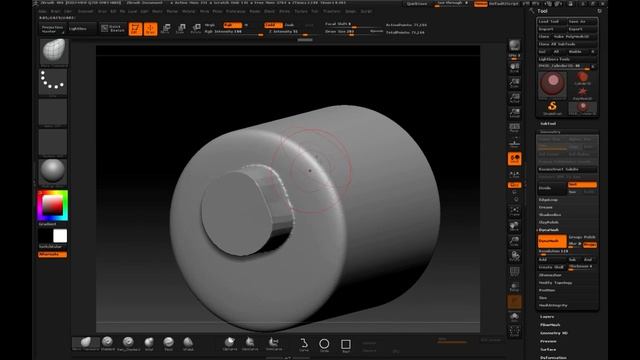Select the white main color swatch
This screenshot has width=640, height=360.
(60, 236)
